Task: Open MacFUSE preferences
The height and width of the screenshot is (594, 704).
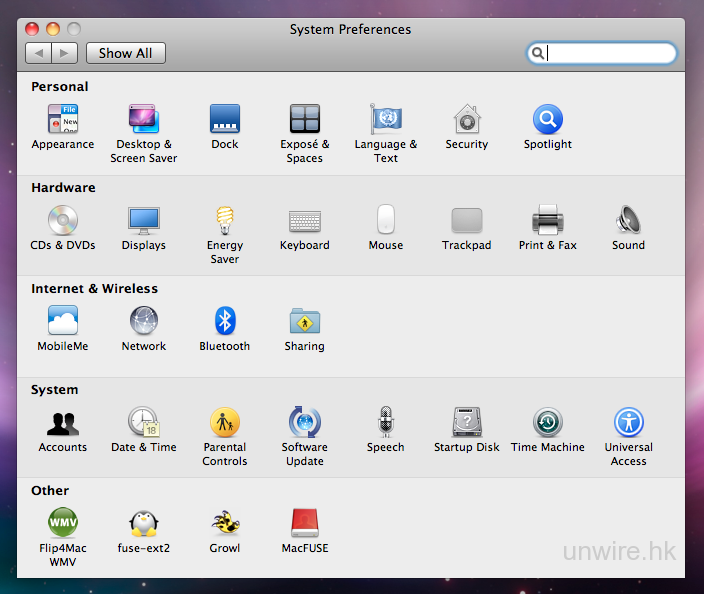Action: (304, 523)
